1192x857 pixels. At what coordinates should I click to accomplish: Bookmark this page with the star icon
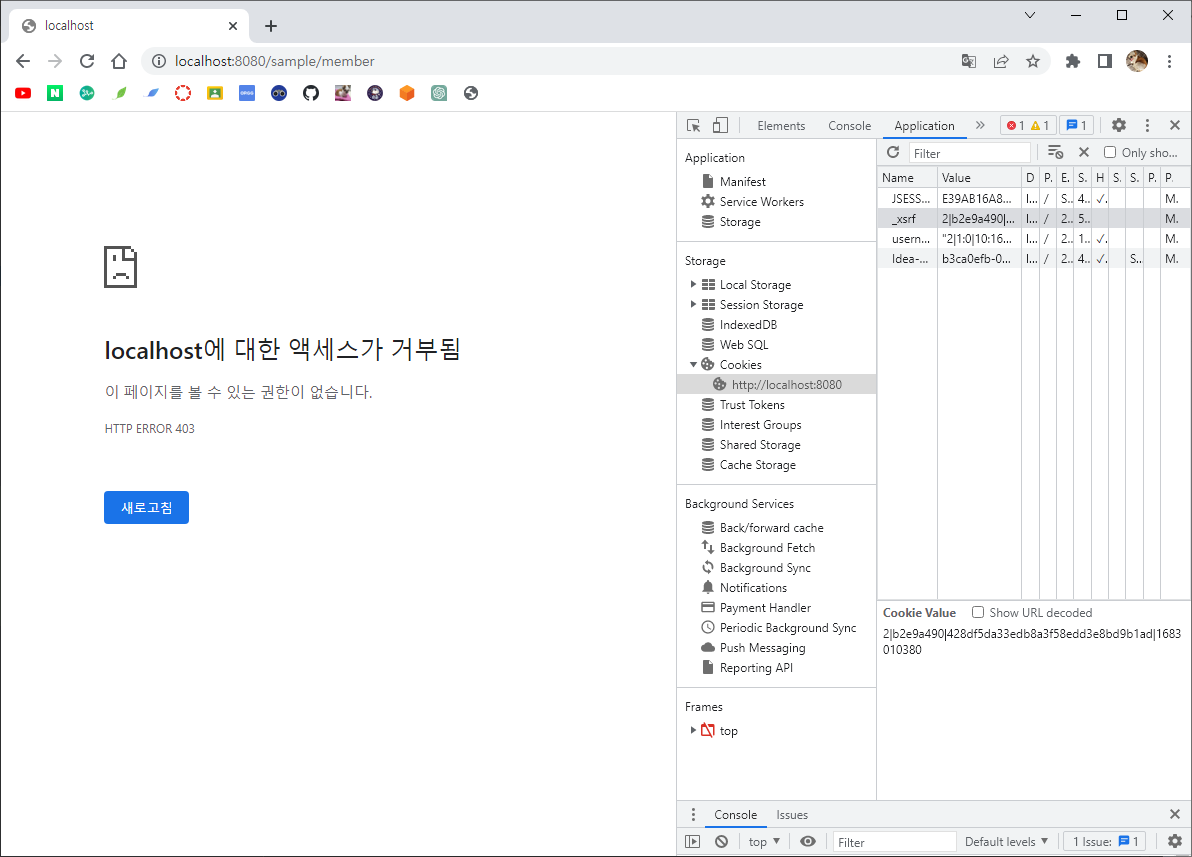coord(1033,61)
